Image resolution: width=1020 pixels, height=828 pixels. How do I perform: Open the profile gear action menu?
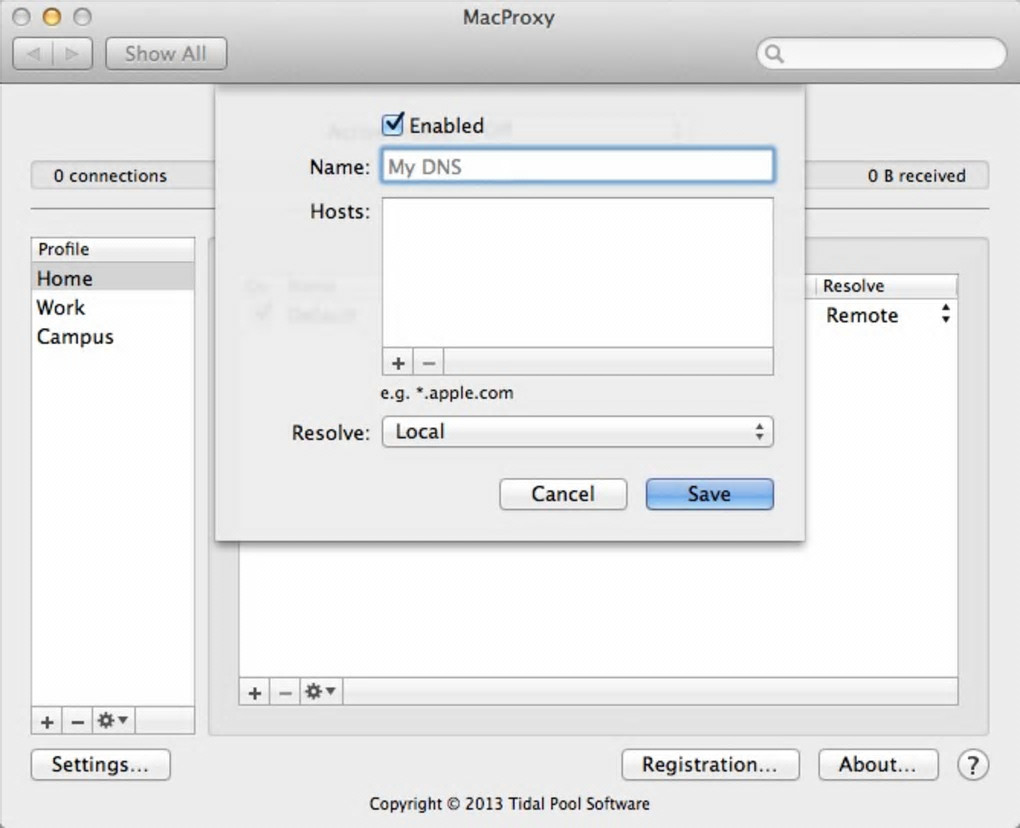tap(113, 721)
